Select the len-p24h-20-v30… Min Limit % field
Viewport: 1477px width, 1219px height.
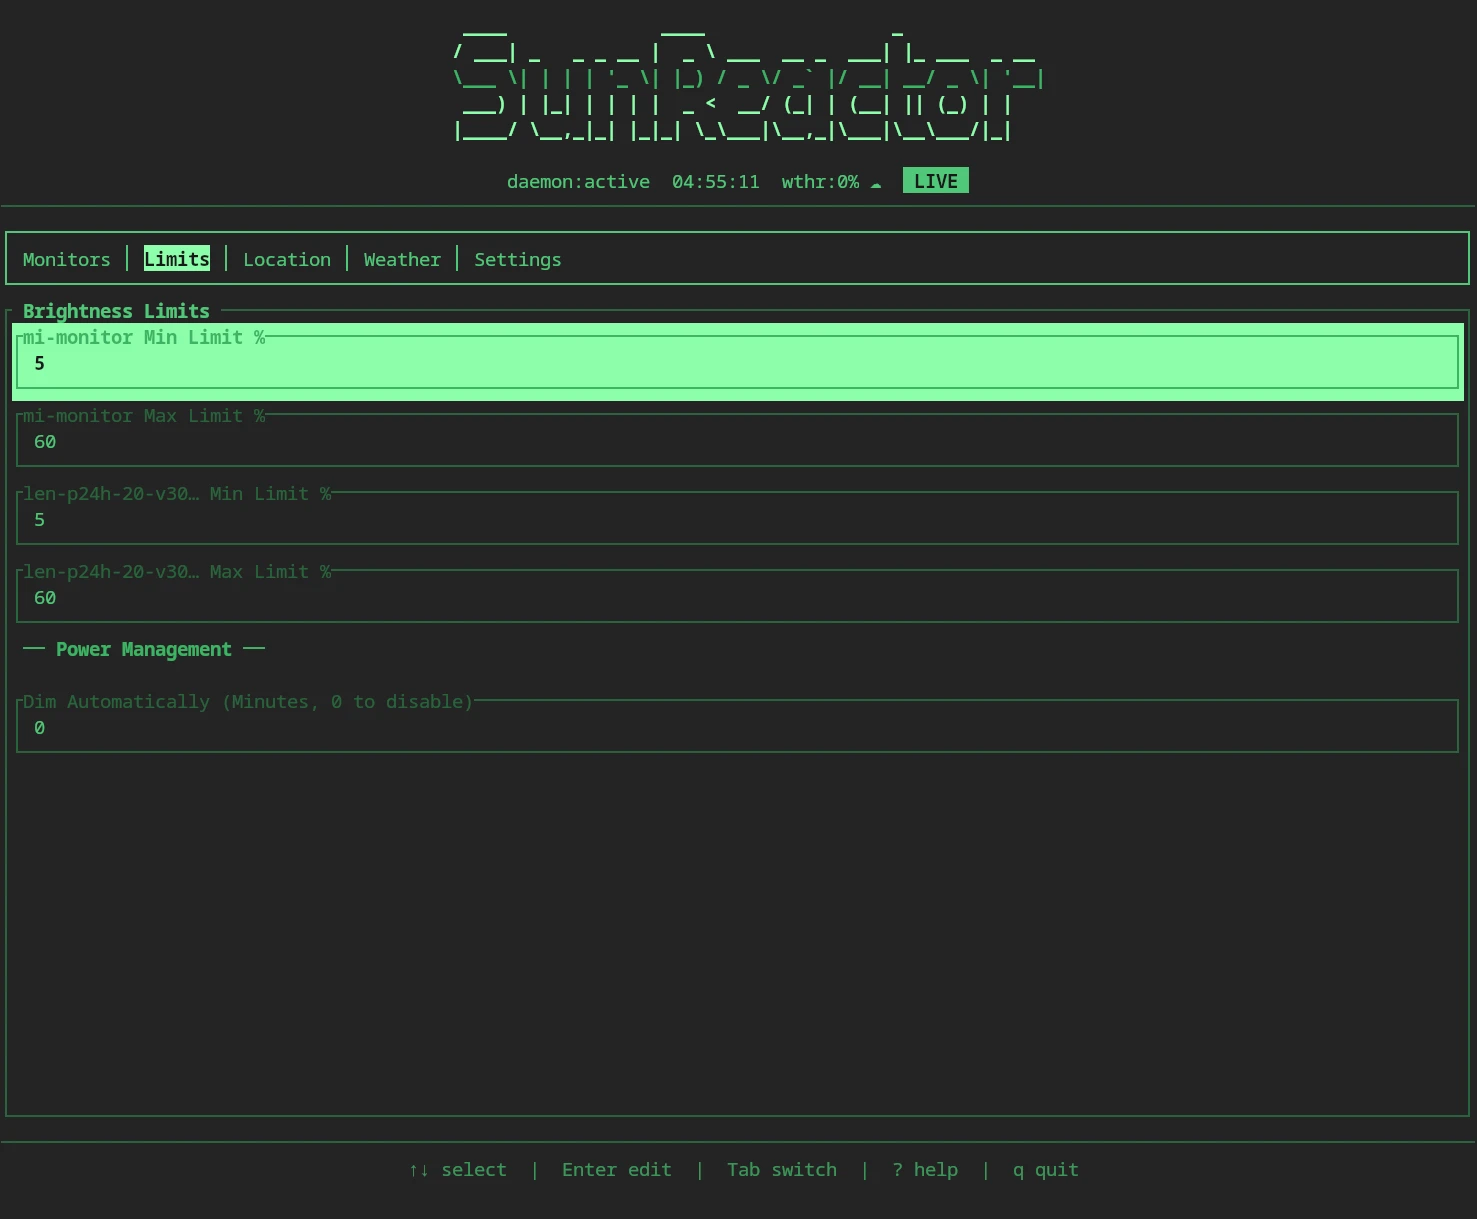tap(738, 518)
